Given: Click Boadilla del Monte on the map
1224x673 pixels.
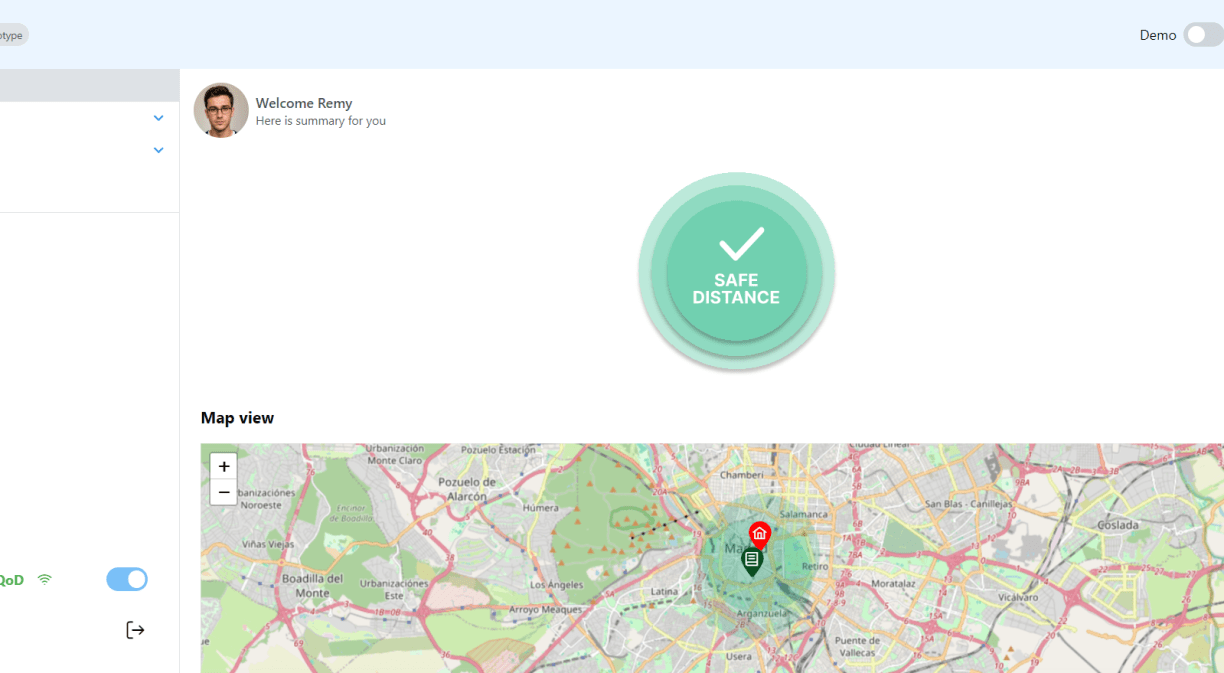Looking at the screenshot, I should (313, 585).
